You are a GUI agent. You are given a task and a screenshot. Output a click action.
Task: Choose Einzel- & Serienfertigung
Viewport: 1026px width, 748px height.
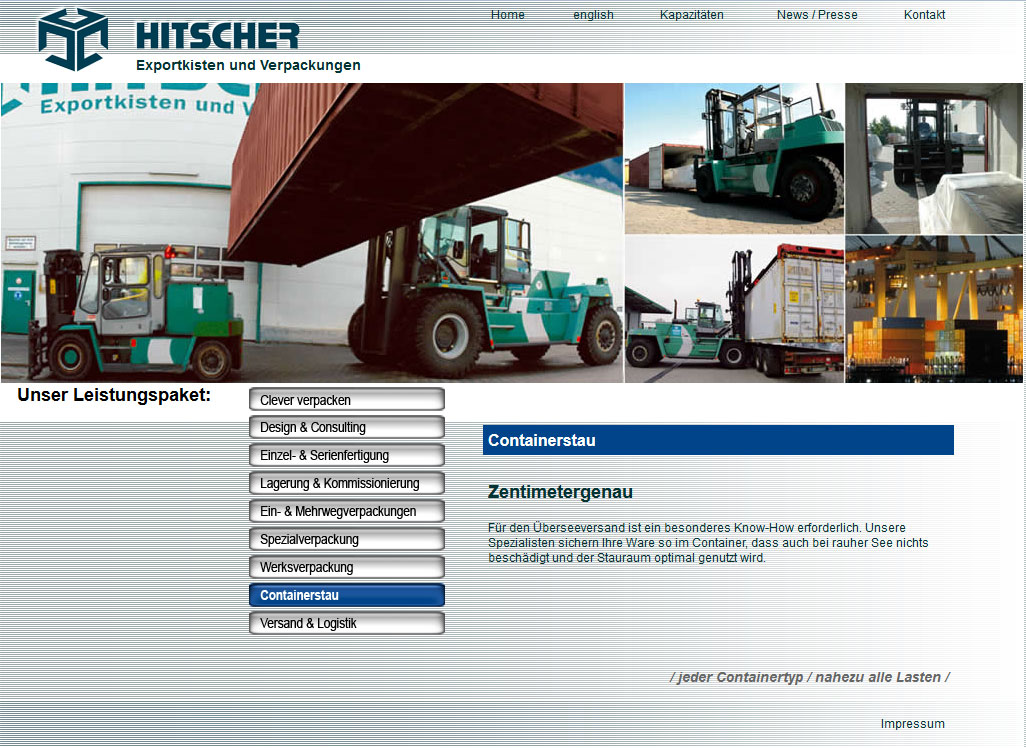[347, 455]
